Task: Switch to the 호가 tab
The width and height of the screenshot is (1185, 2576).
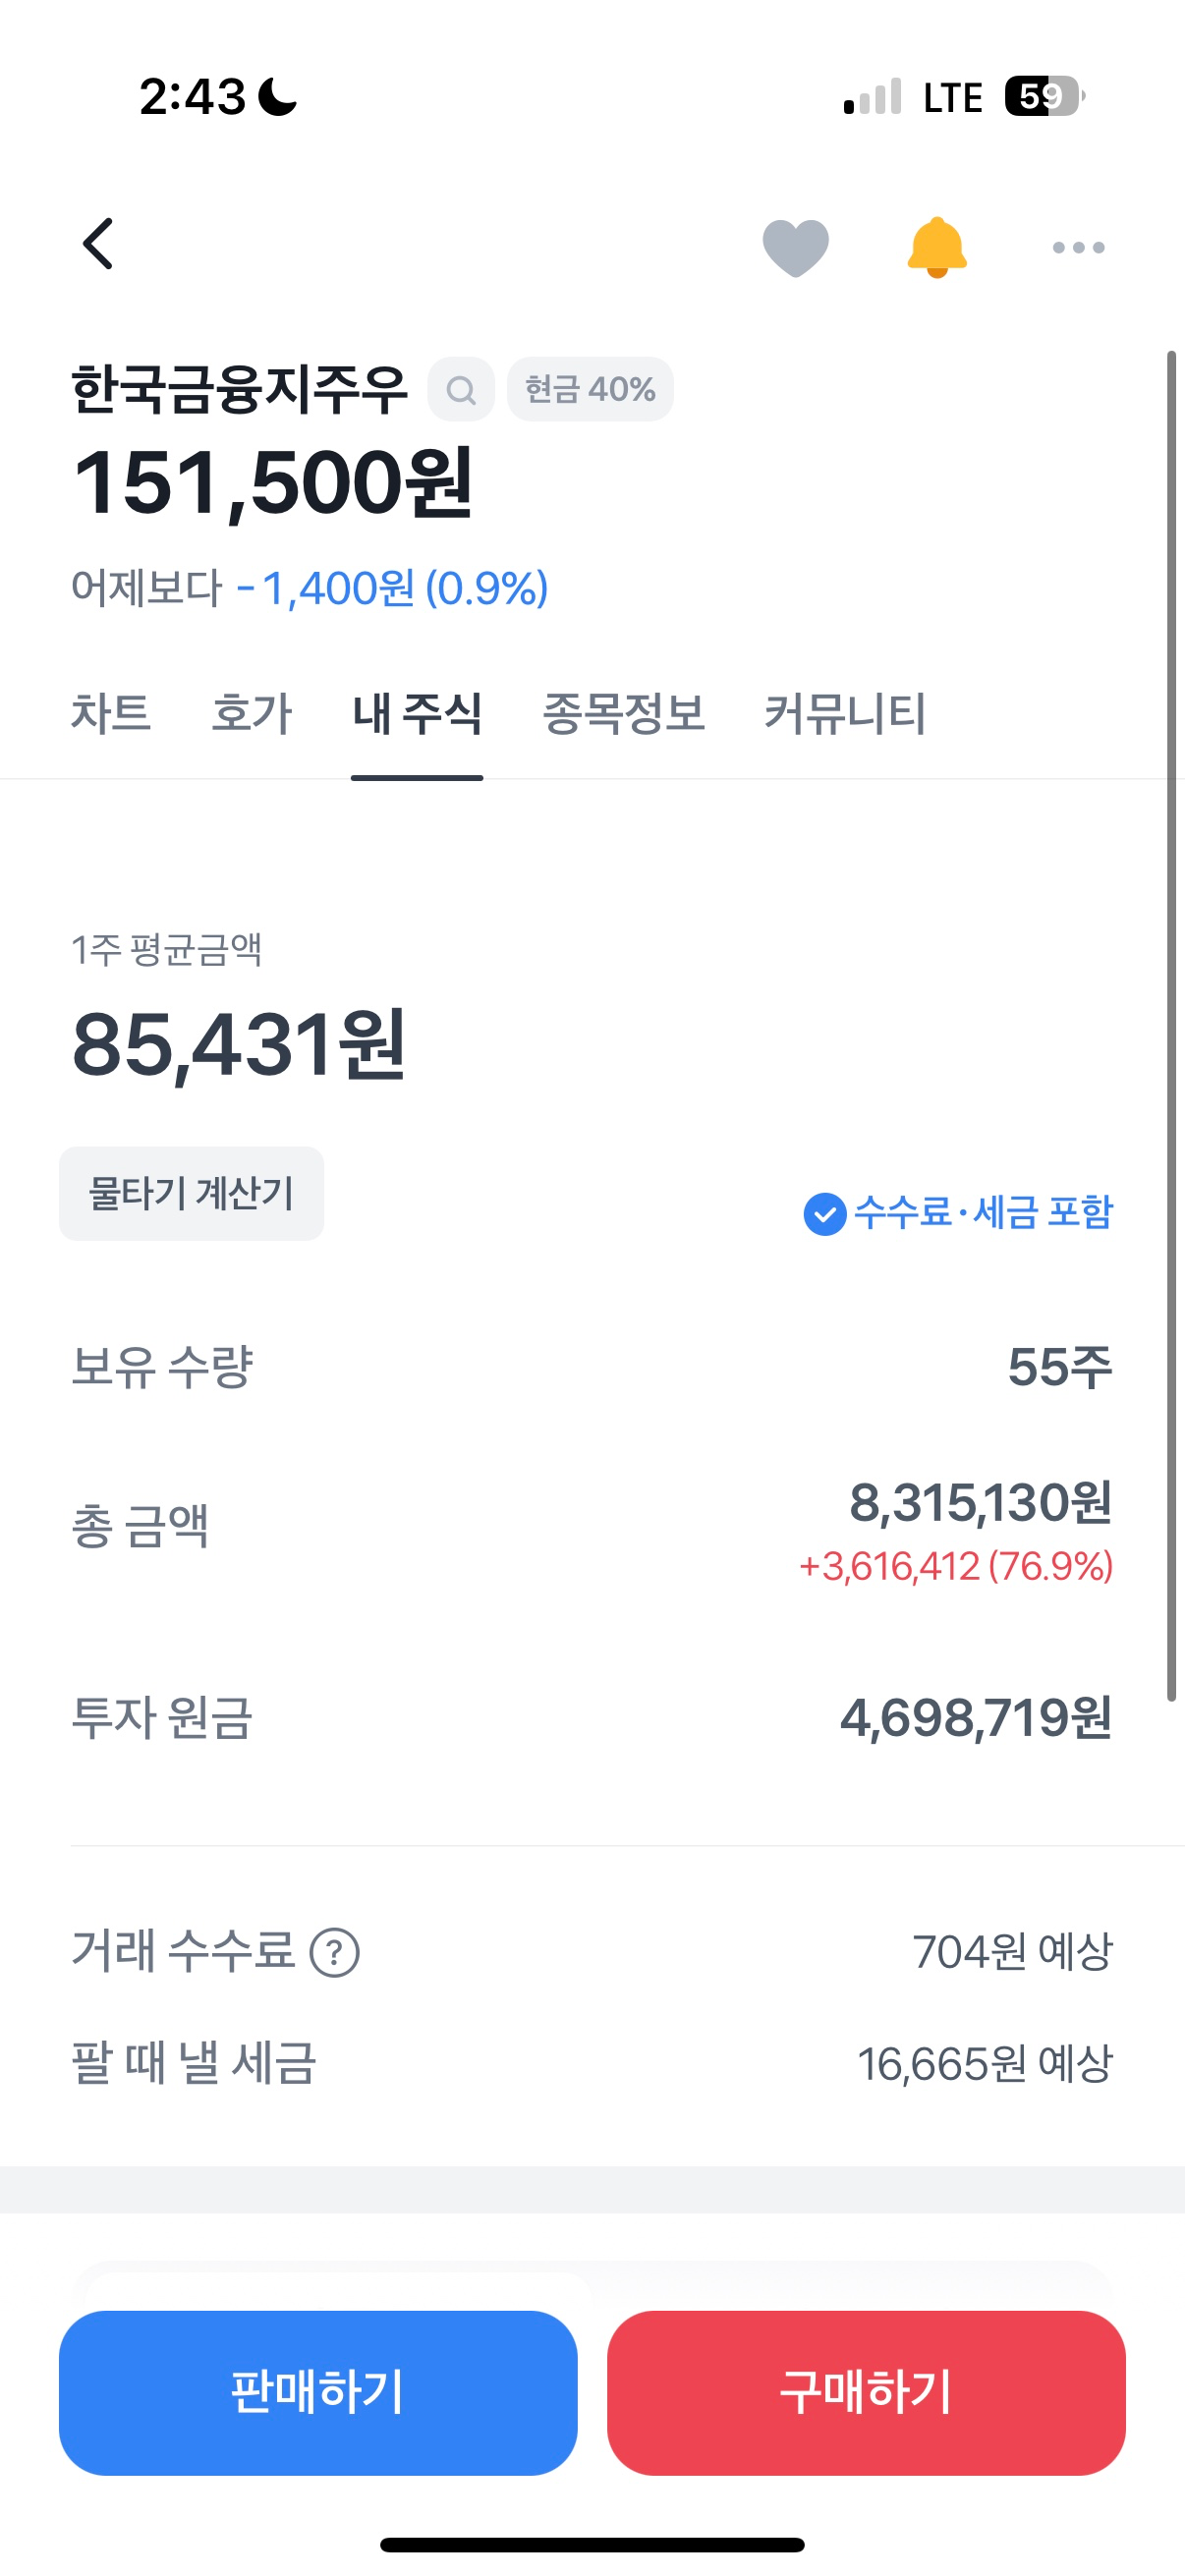Action: coord(251,714)
